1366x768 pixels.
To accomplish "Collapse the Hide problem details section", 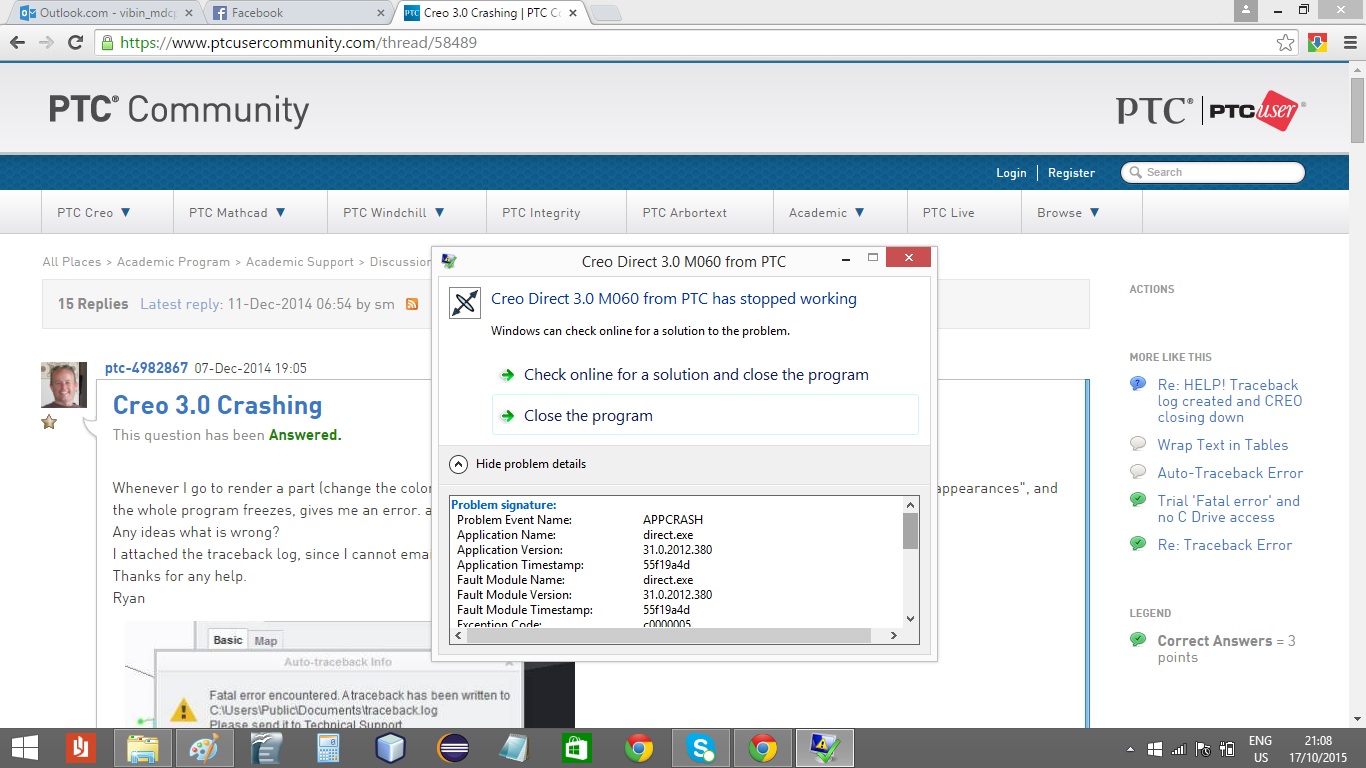I will pyautogui.click(x=518, y=464).
